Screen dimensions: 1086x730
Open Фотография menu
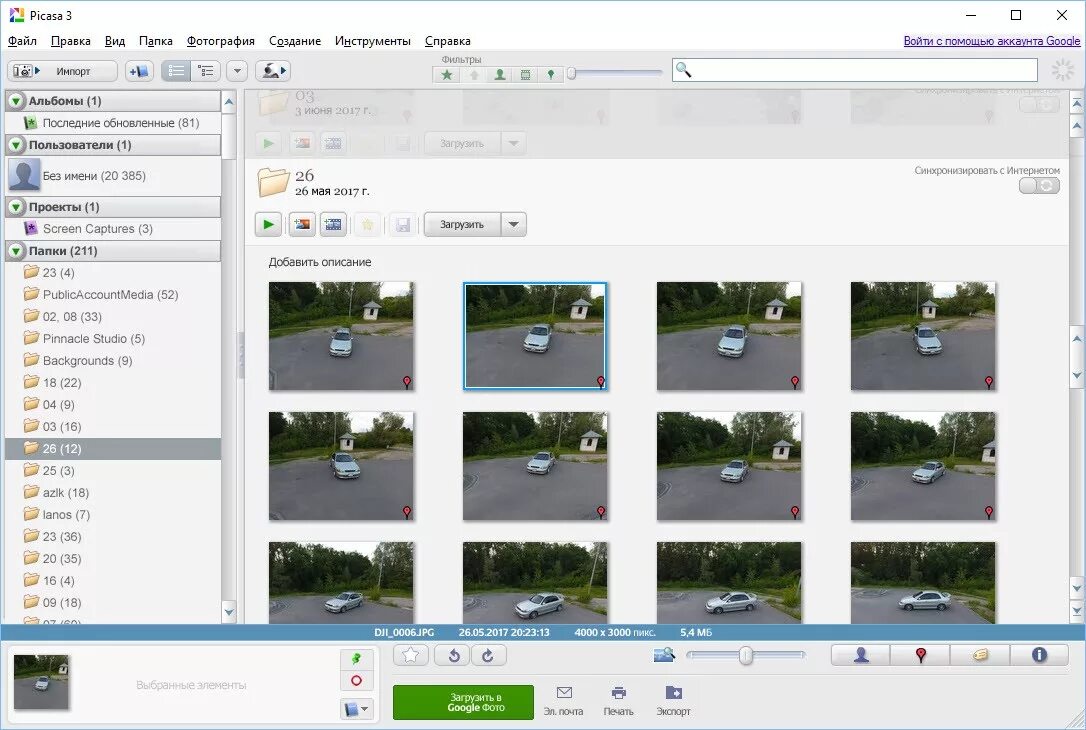click(221, 41)
